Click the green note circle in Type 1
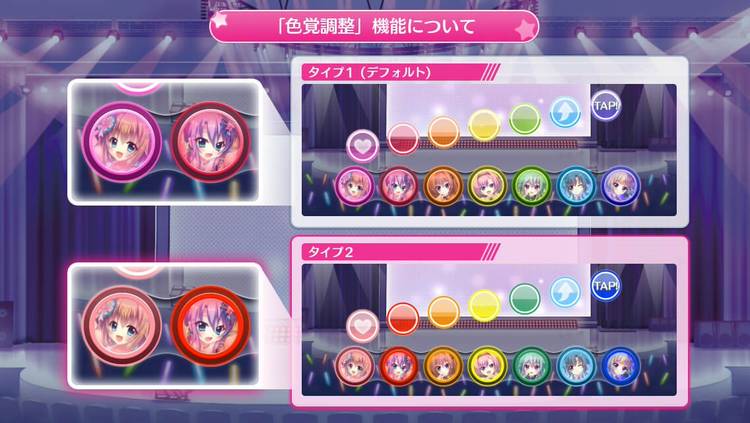Viewport: 750px width, 423px height. [x=525, y=119]
